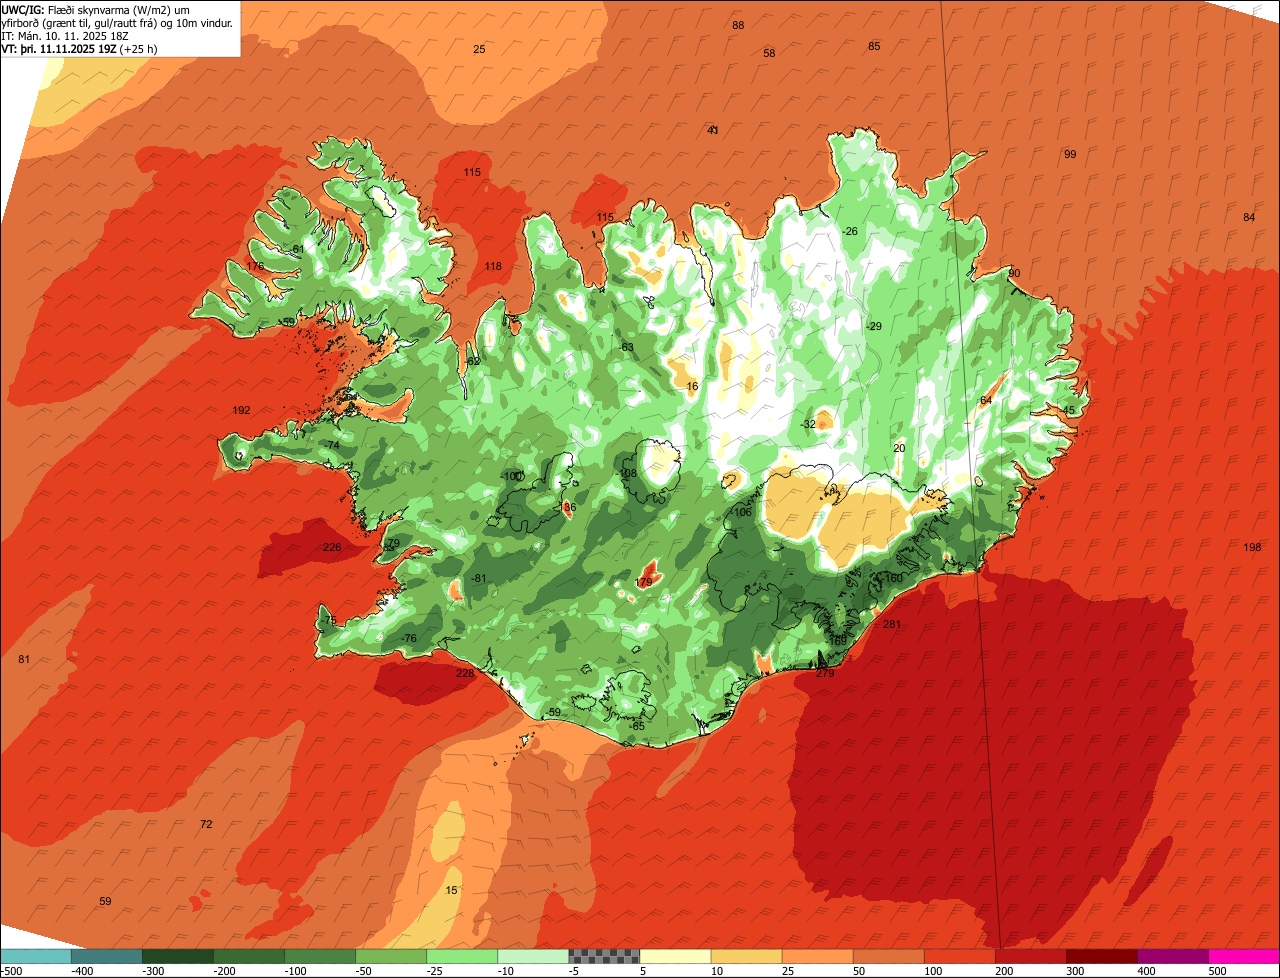Click the land value 108
Viewport: 1280px width, 978px height.
coord(628,473)
